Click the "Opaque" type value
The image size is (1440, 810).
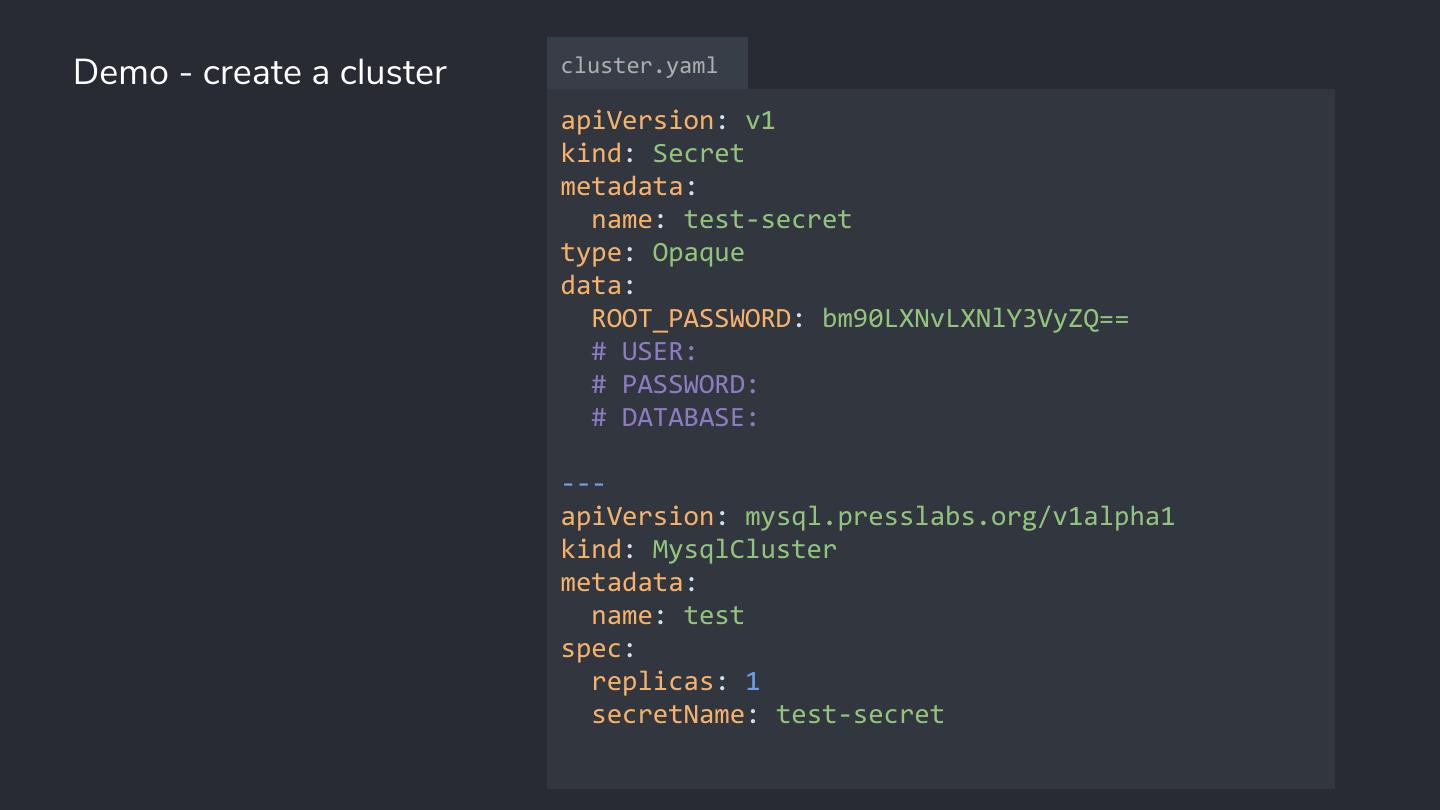click(698, 253)
